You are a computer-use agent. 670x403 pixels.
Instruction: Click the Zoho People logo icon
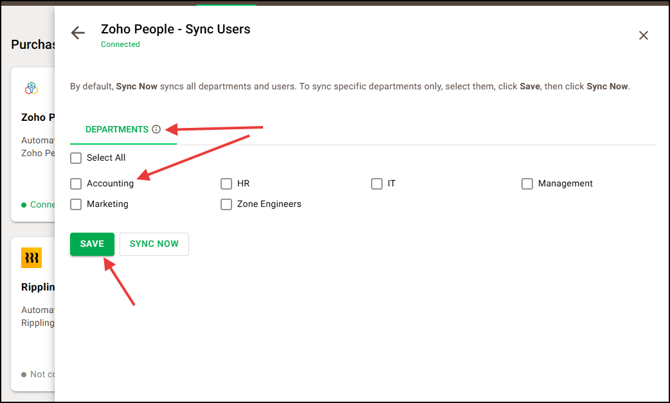tap(32, 88)
